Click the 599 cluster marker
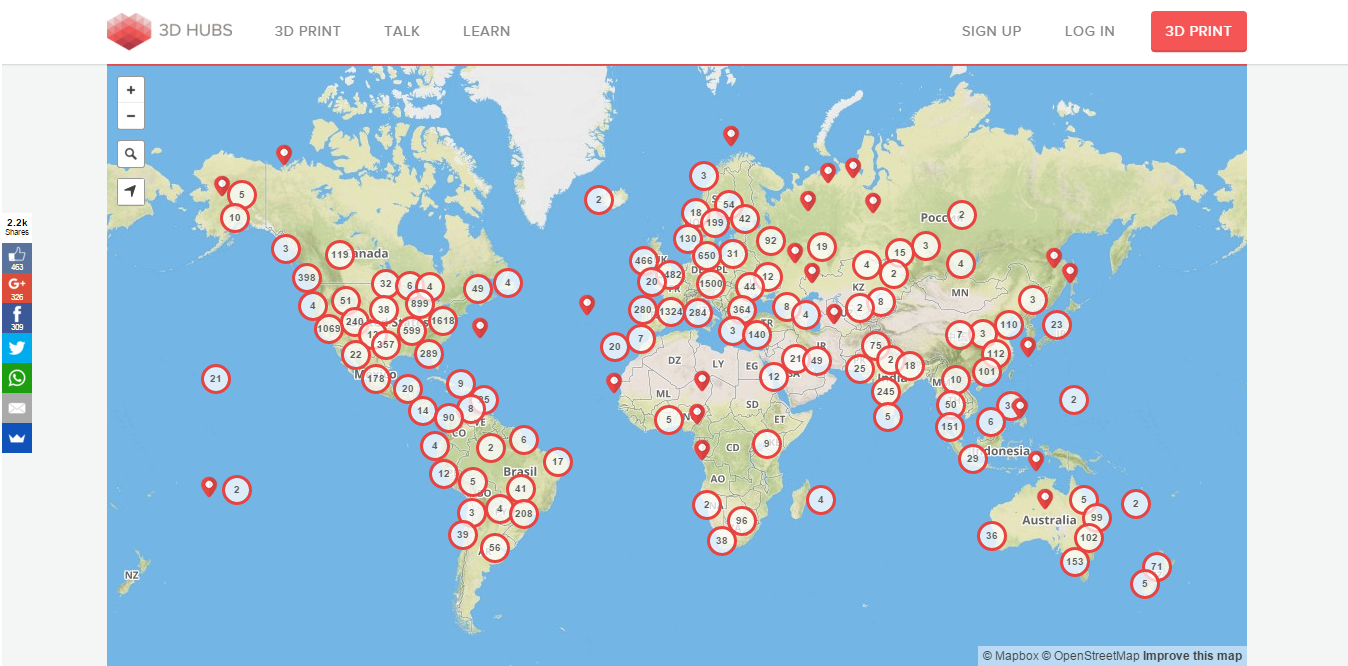This screenshot has height=666, width=1348. click(412, 329)
